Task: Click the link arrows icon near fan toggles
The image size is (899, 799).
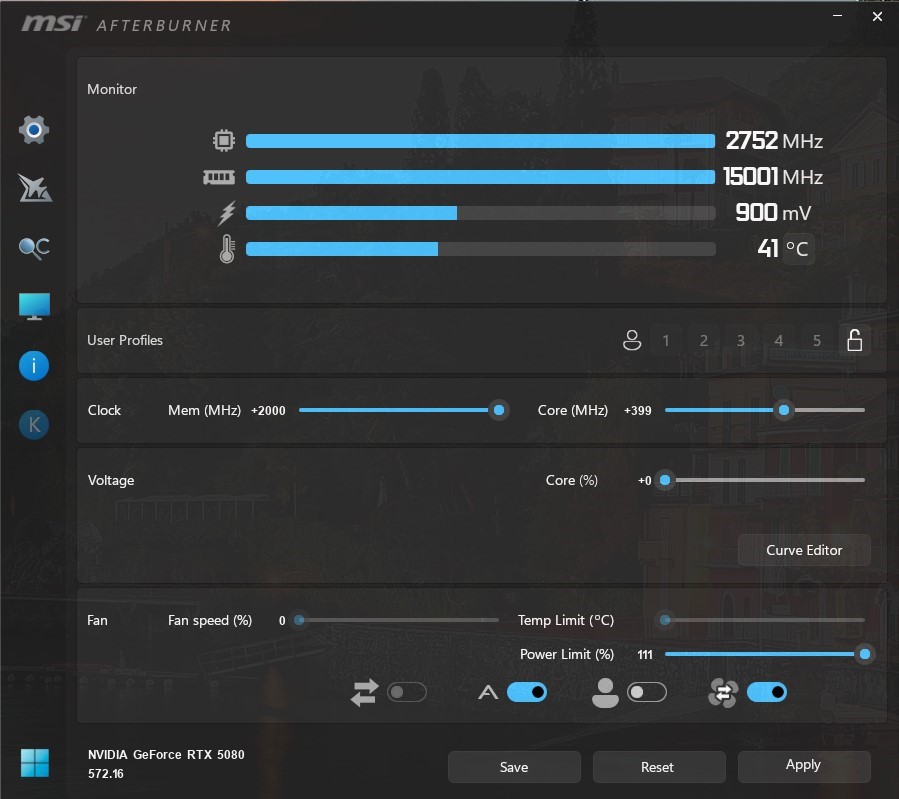Action: (x=365, y=692)
